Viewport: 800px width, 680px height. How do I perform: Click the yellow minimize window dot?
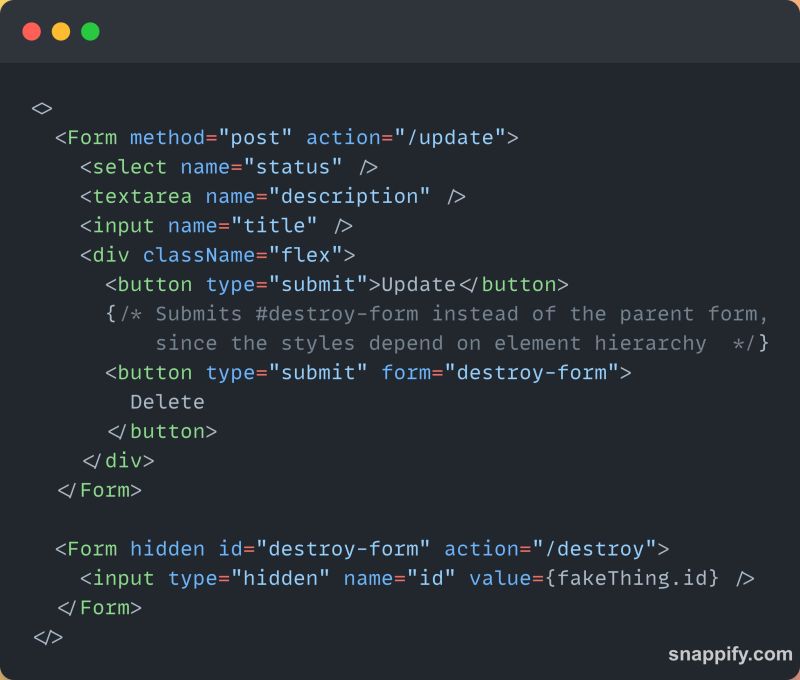click(61, 32)
